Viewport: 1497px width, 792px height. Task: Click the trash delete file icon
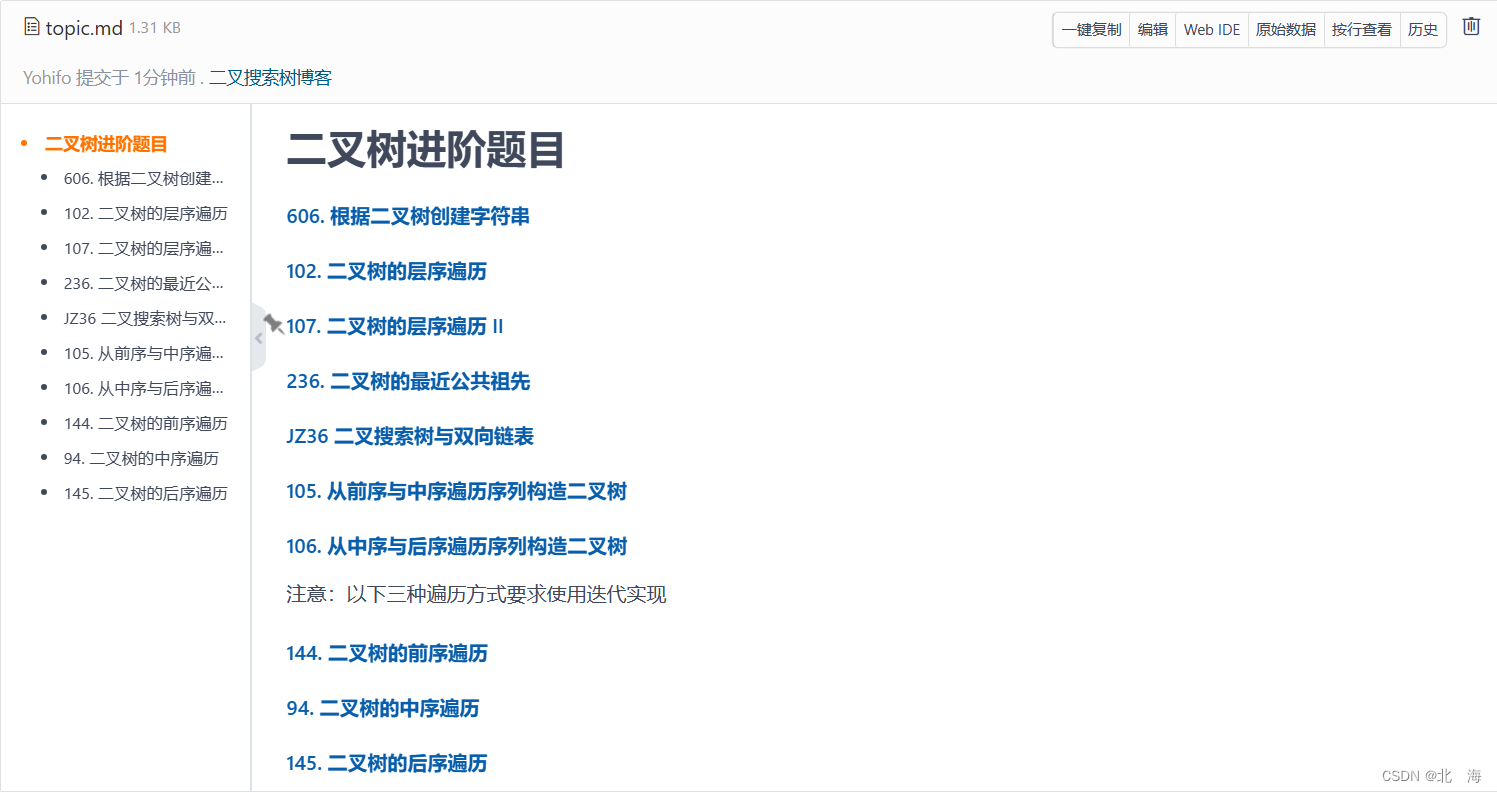[1471, 27]
